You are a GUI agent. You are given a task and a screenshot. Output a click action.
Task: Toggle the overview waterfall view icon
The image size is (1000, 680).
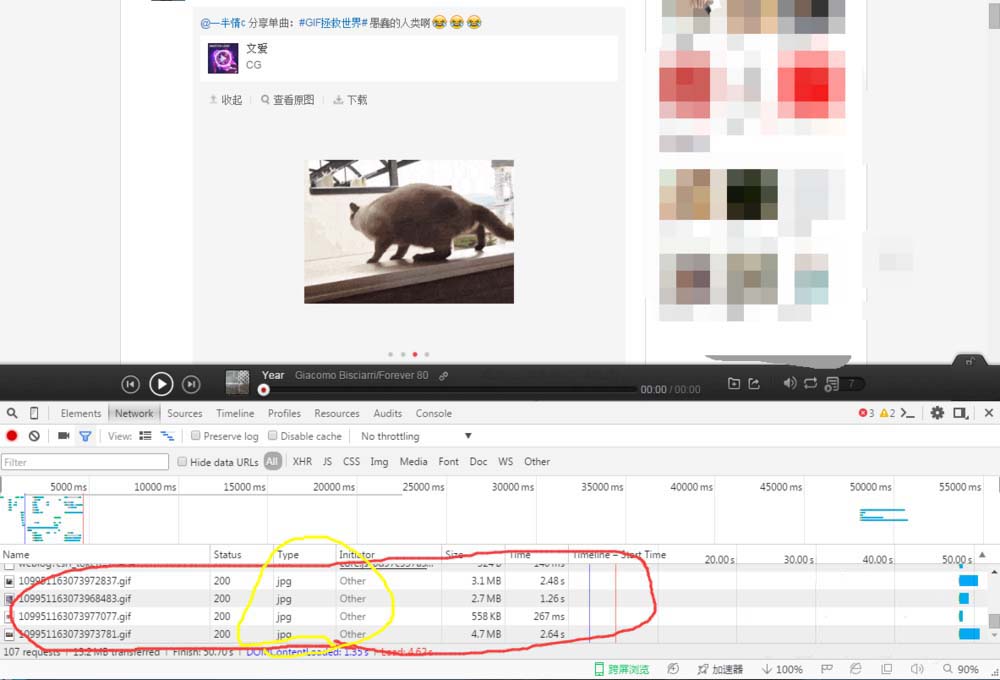click(167, 436)
